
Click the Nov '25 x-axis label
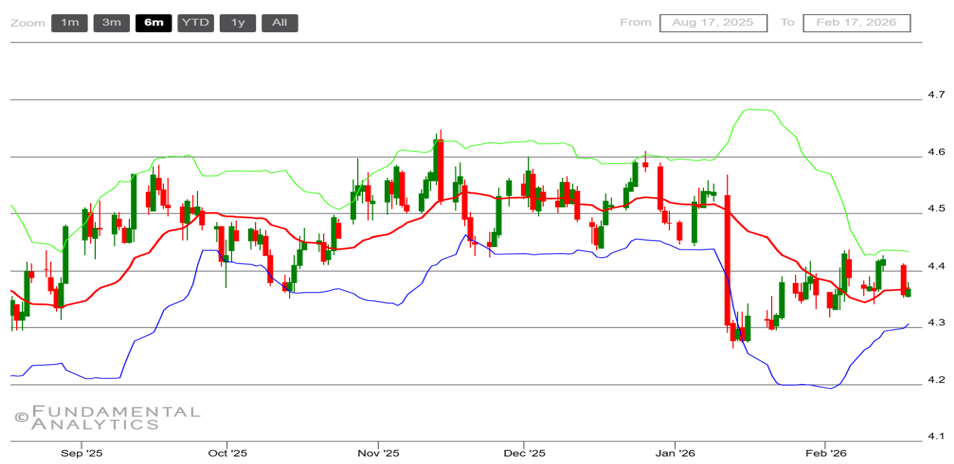click(x=378, y=452)
